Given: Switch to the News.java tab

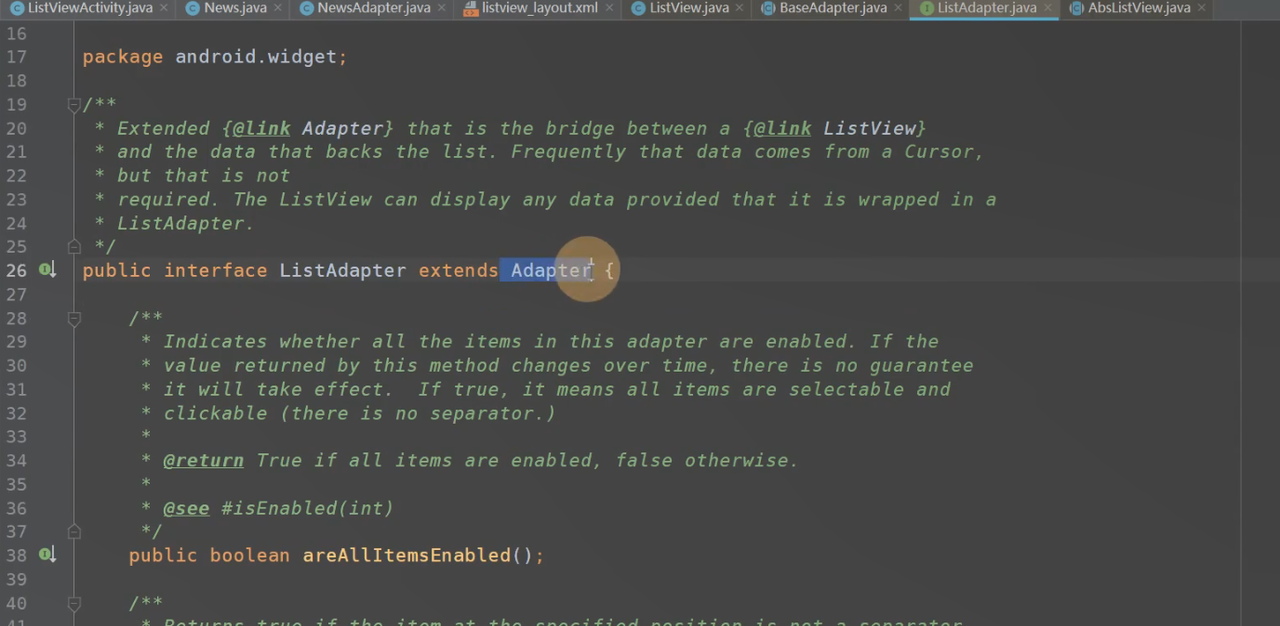Looking at the screenshot, I should pos(235,8).
